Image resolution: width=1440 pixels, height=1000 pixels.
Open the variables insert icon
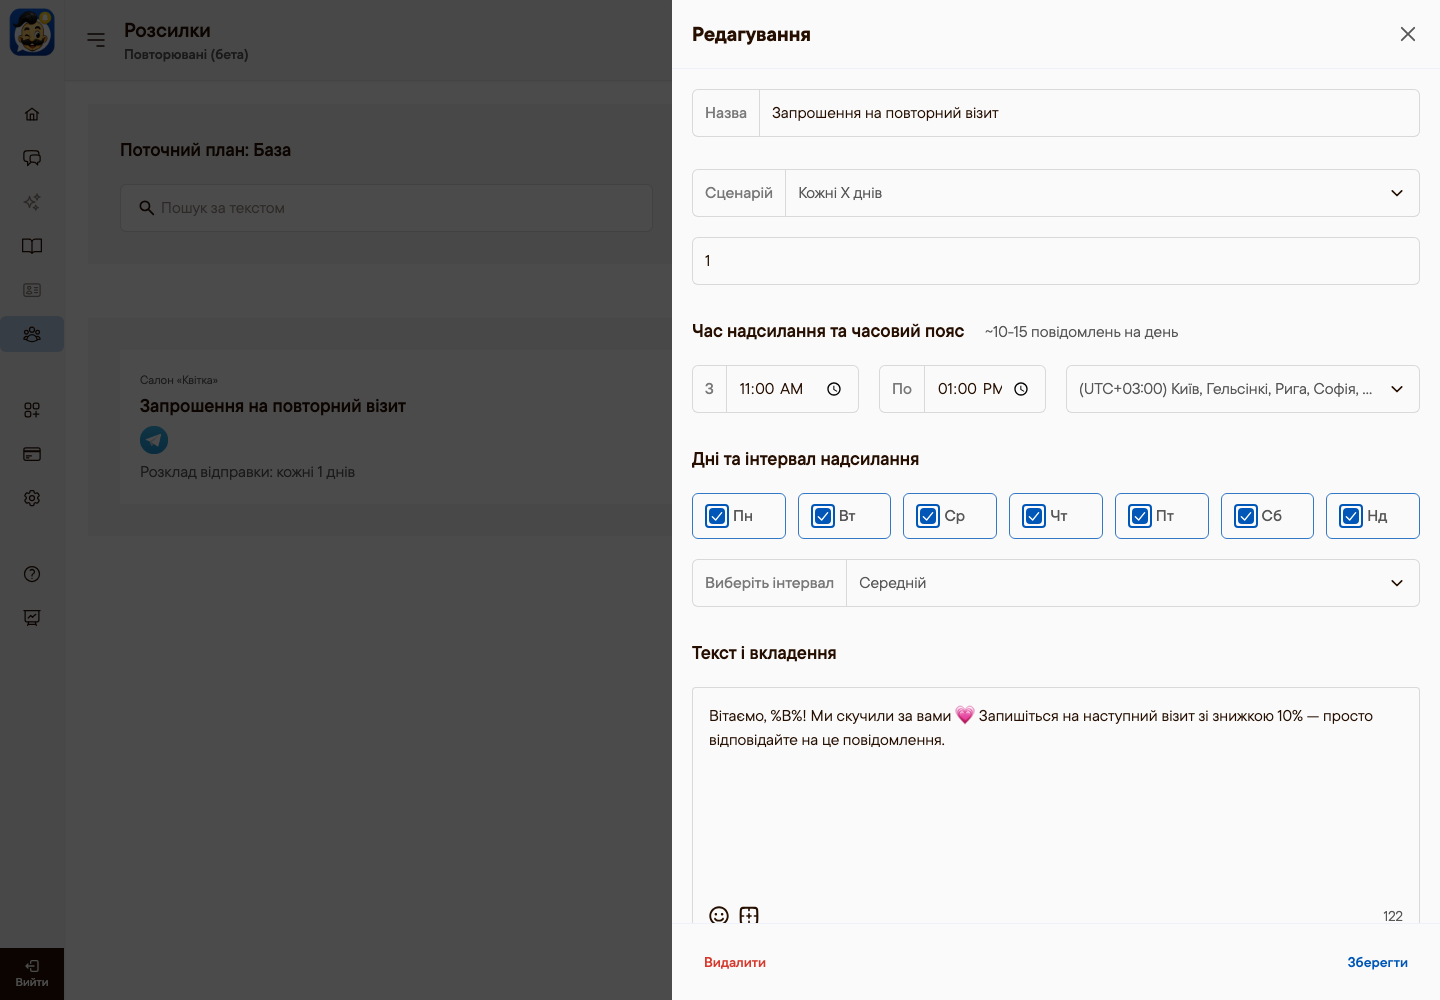pos(749,915)
